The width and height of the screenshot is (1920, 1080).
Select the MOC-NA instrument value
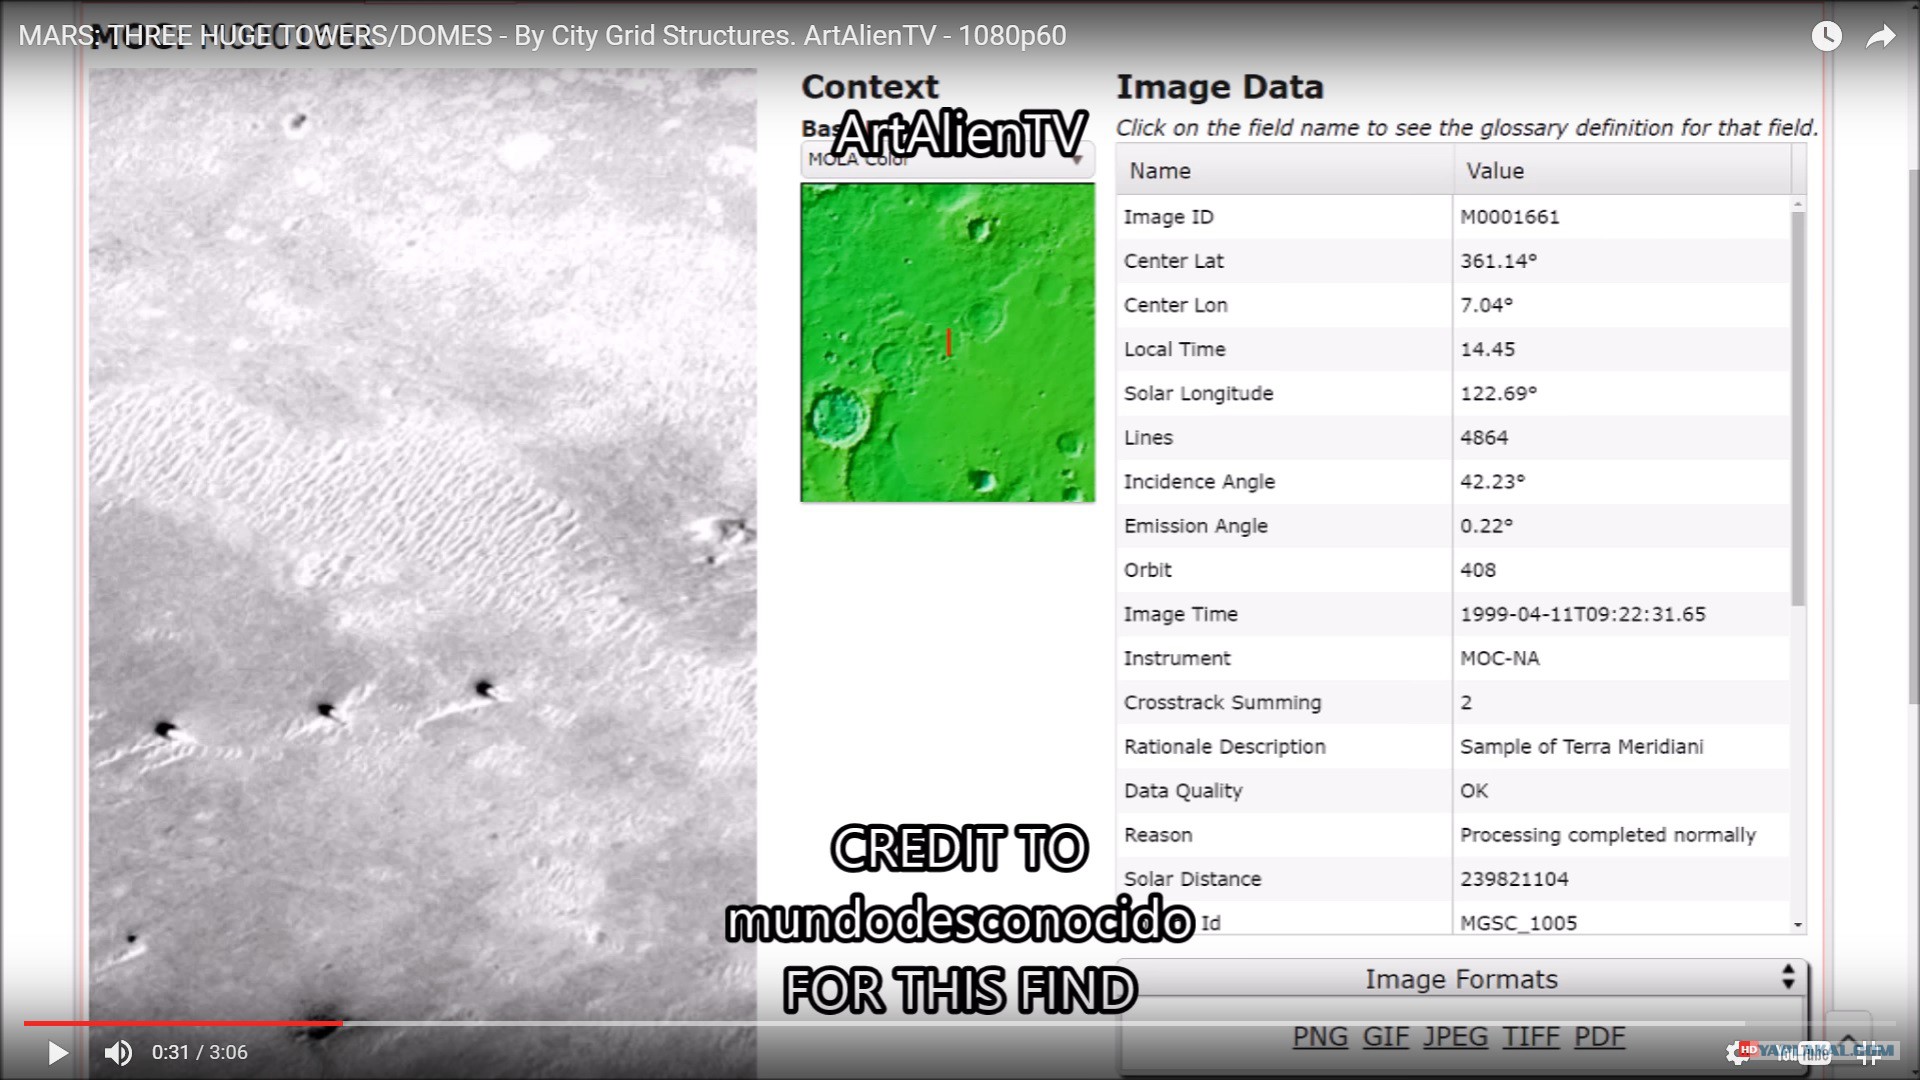(x=1499, y=658)
